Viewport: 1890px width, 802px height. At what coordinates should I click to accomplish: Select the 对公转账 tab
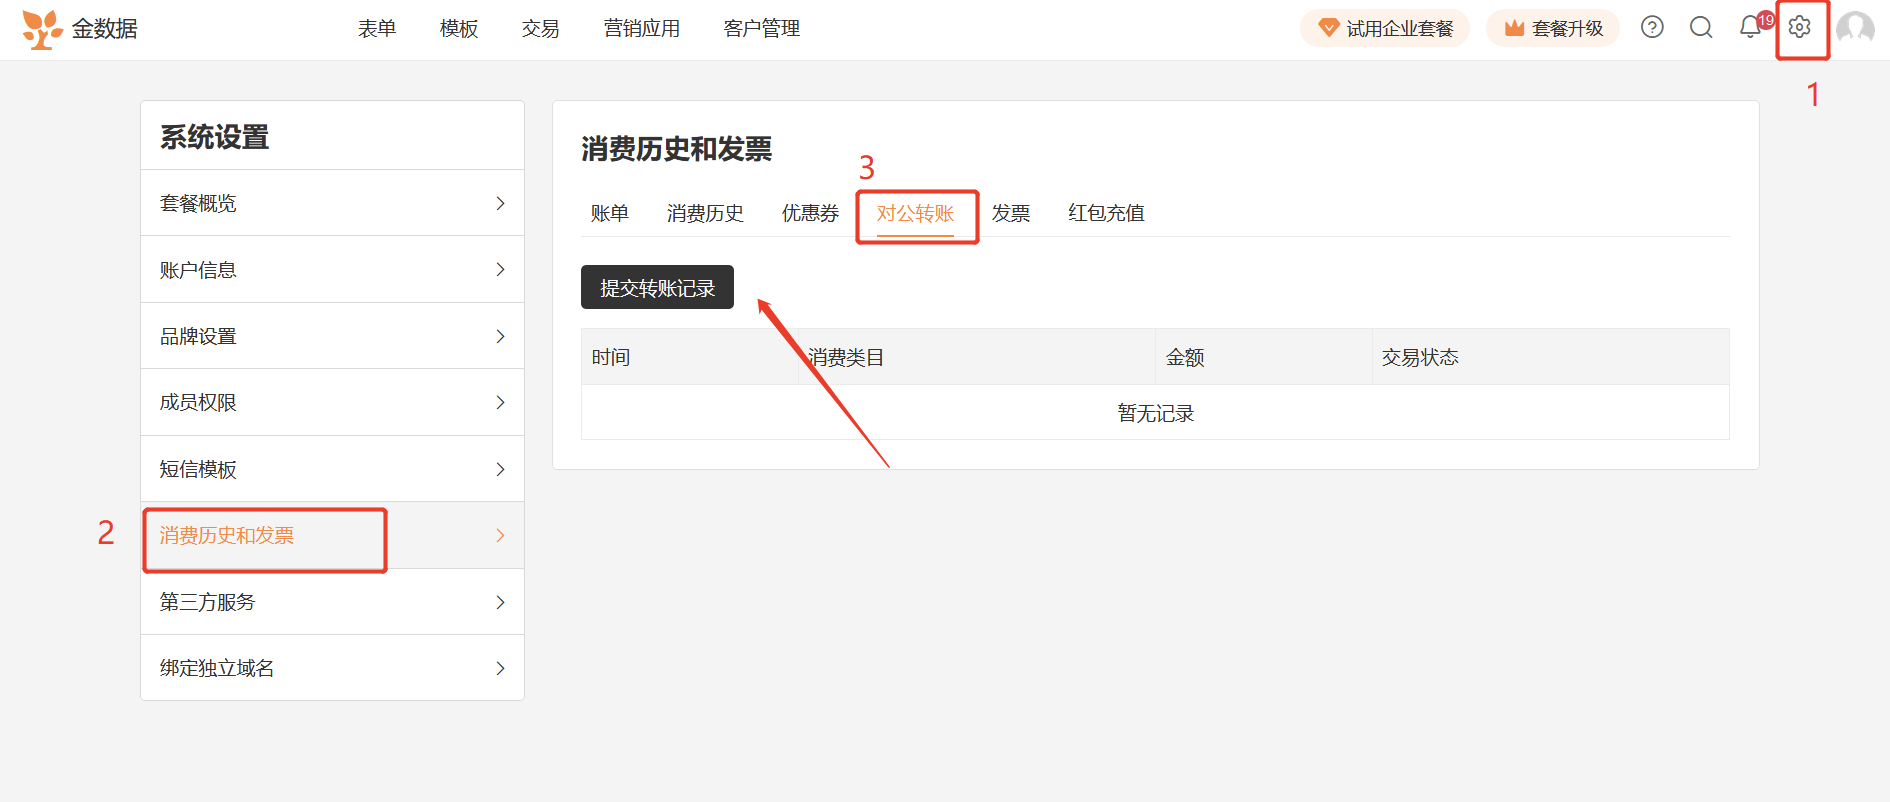tap(916, 213)
